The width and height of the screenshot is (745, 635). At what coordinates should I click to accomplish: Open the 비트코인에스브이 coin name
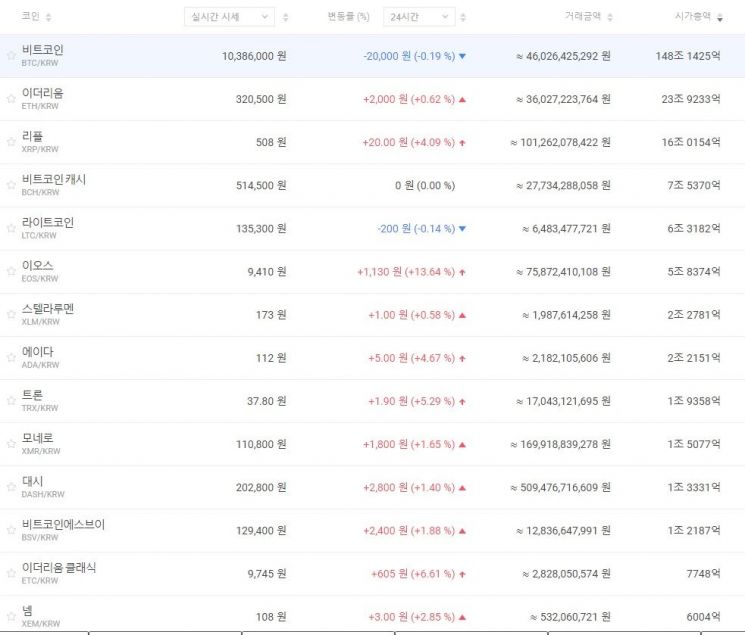pyautogui.click(x=63, y=525)
